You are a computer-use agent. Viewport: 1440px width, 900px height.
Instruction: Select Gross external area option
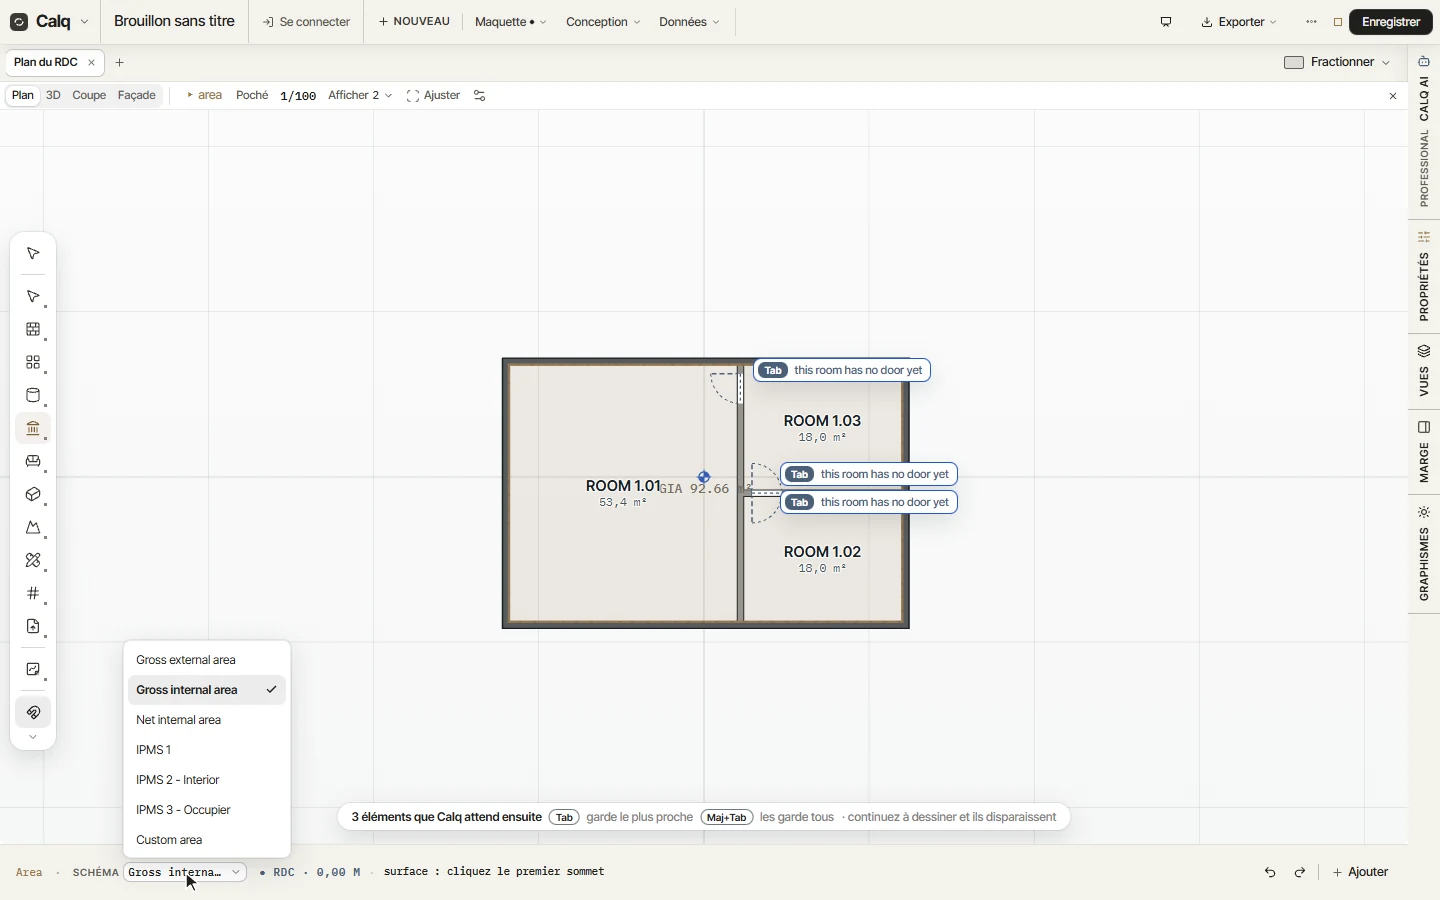(207, 660)
